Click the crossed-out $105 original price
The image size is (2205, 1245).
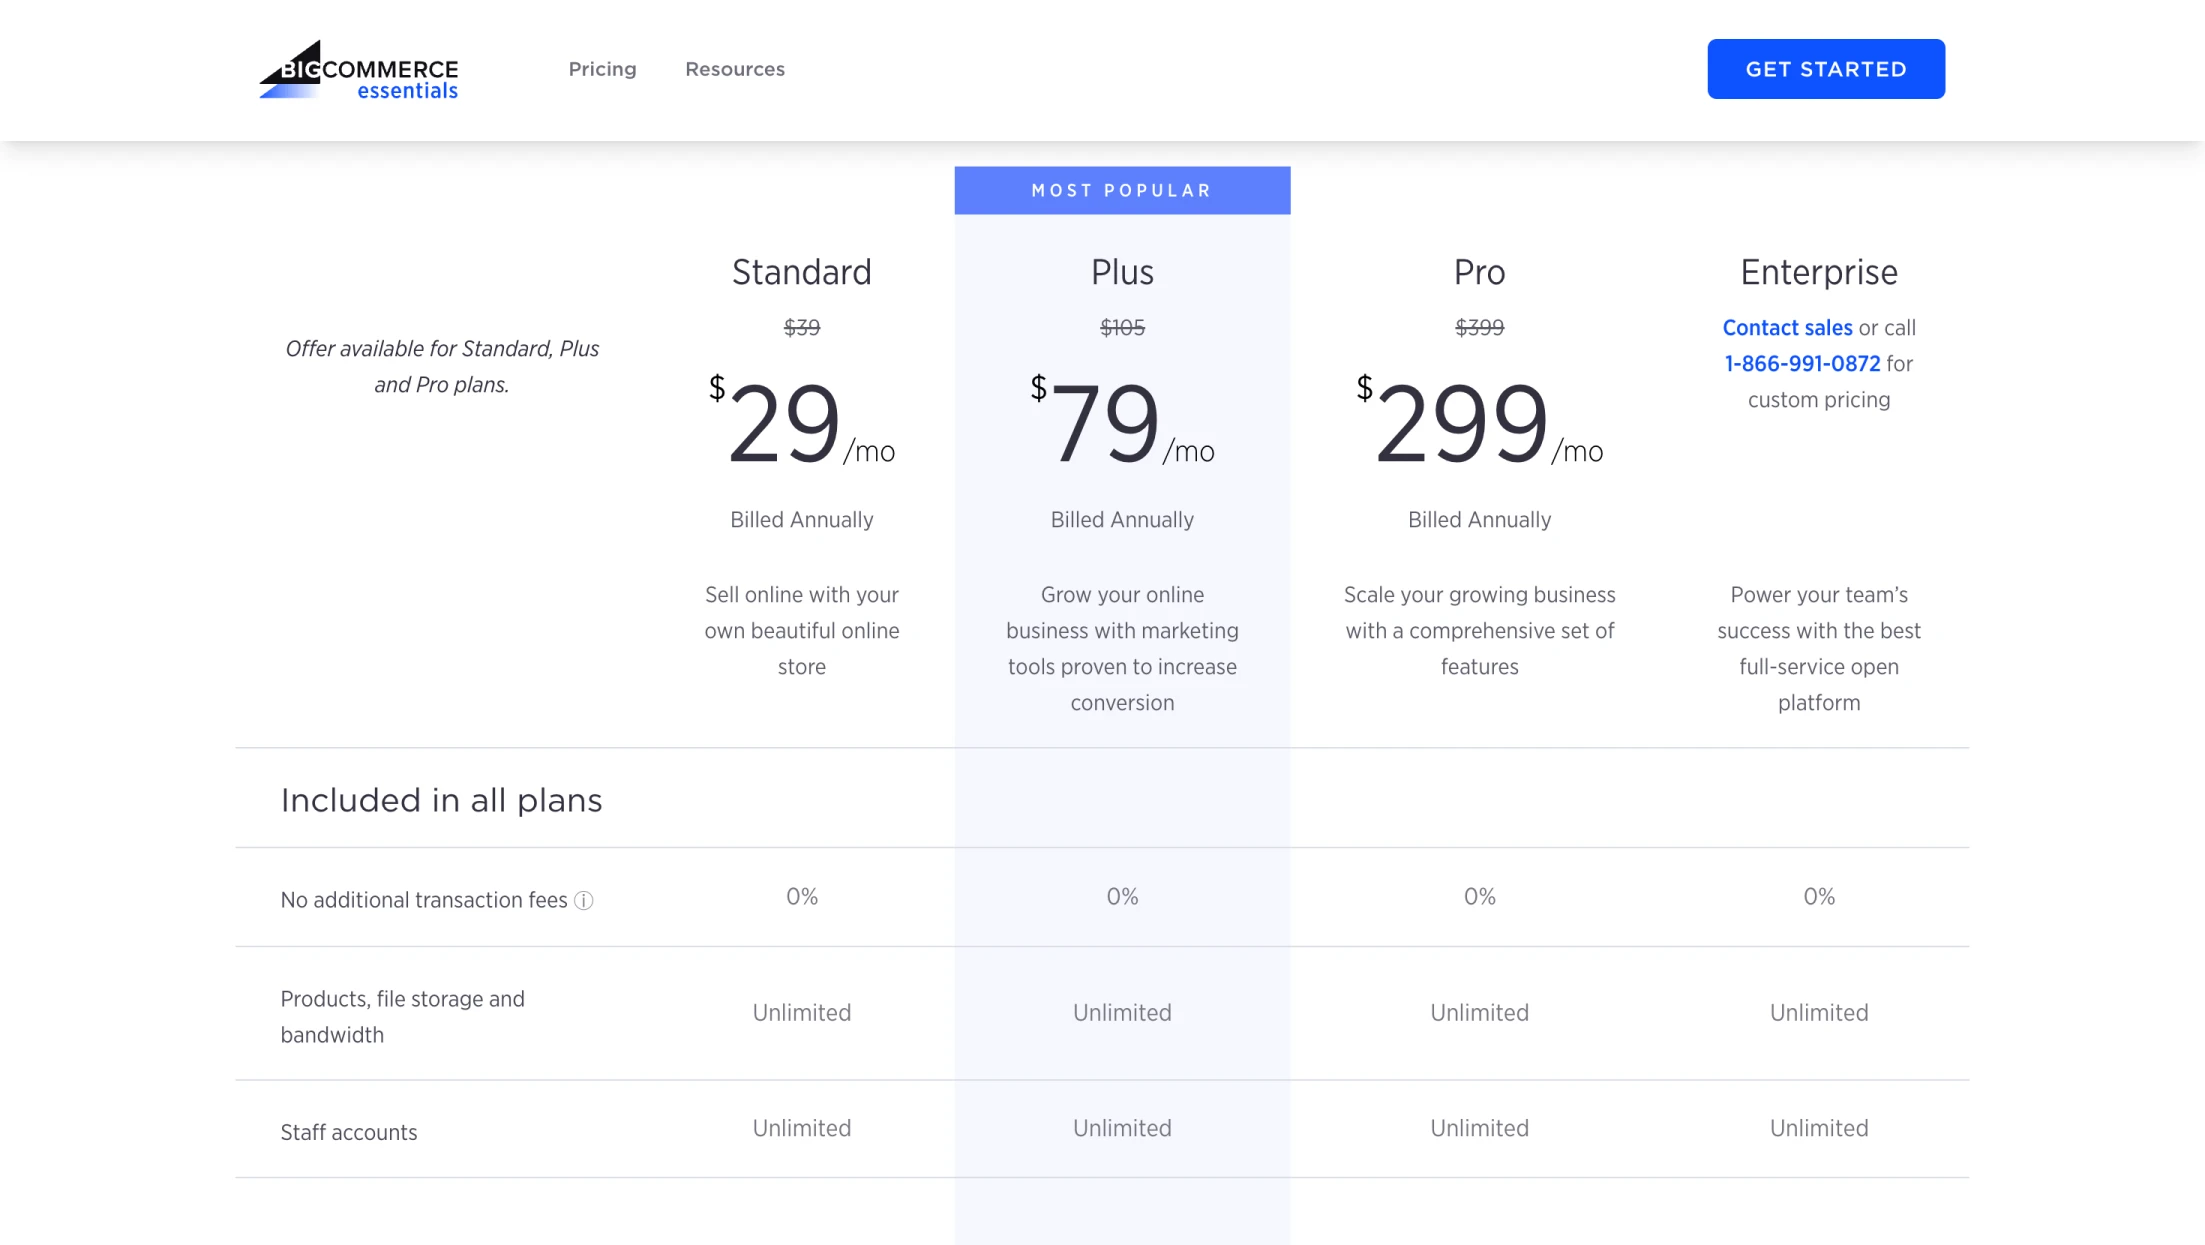tap(1121, 327)
